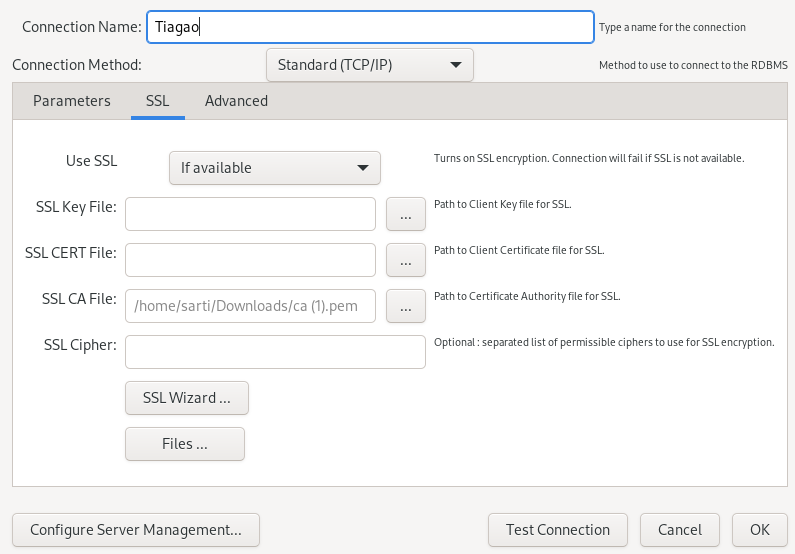Click the Use SSL dropdown arrow

click(x=363, y=168)
